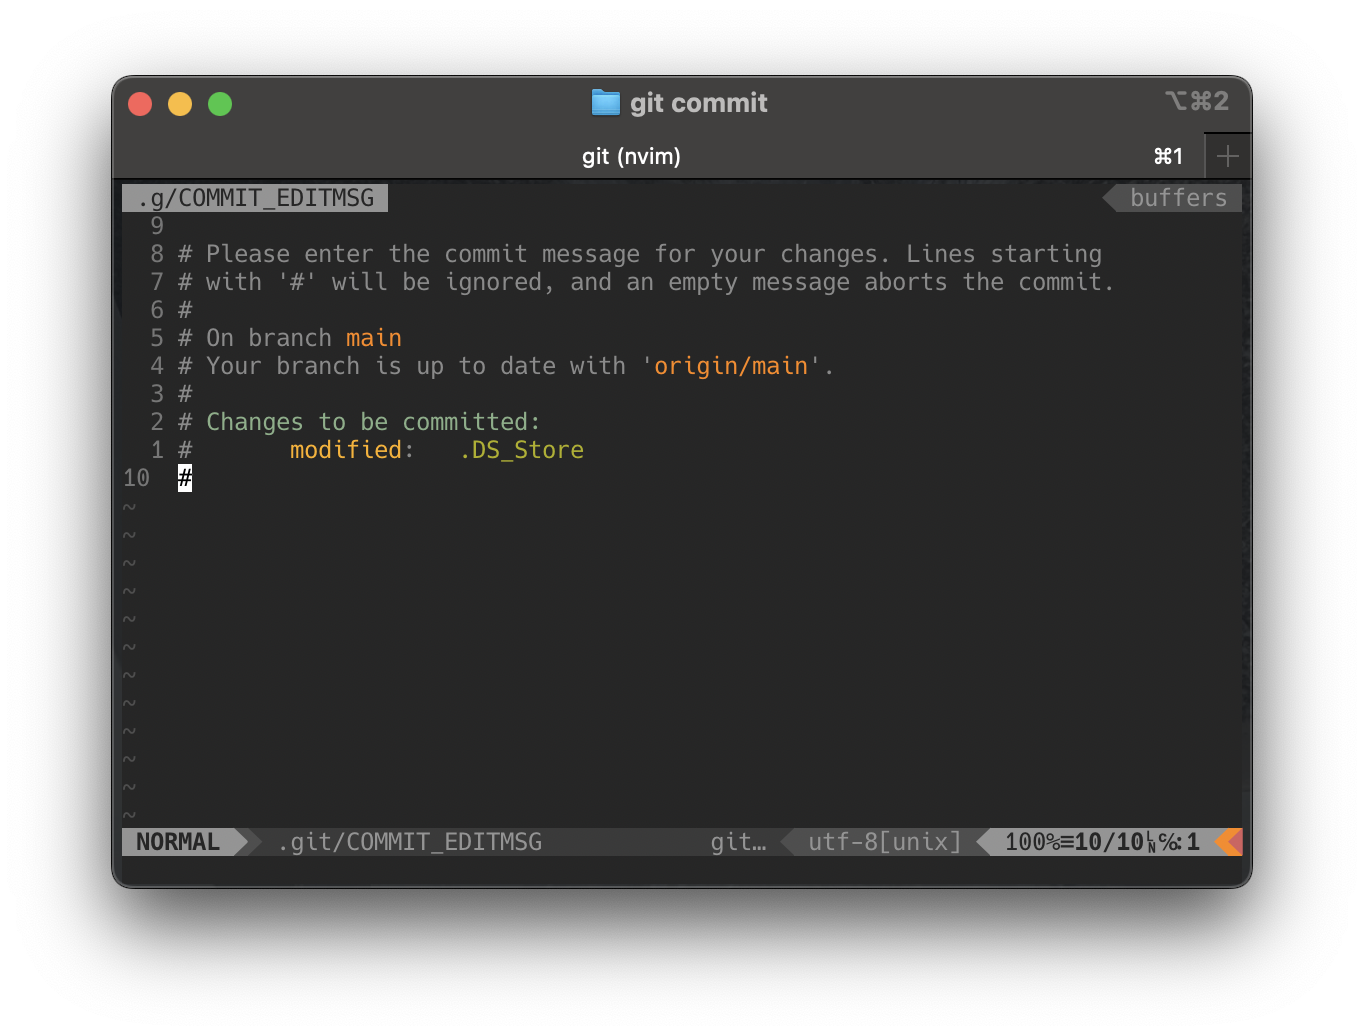1364x1036 pixels.
Task: Click line number 5 in the gutter
Action: coord(156,338)
